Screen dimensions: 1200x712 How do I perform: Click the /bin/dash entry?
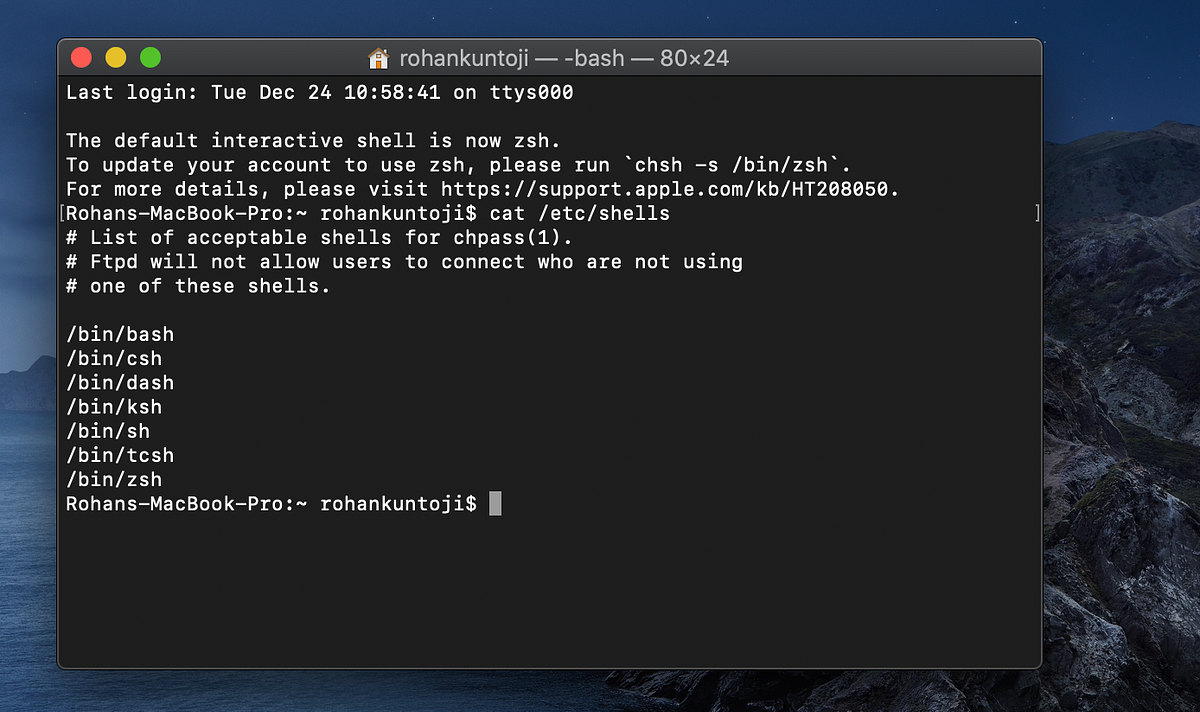point(118,382)
